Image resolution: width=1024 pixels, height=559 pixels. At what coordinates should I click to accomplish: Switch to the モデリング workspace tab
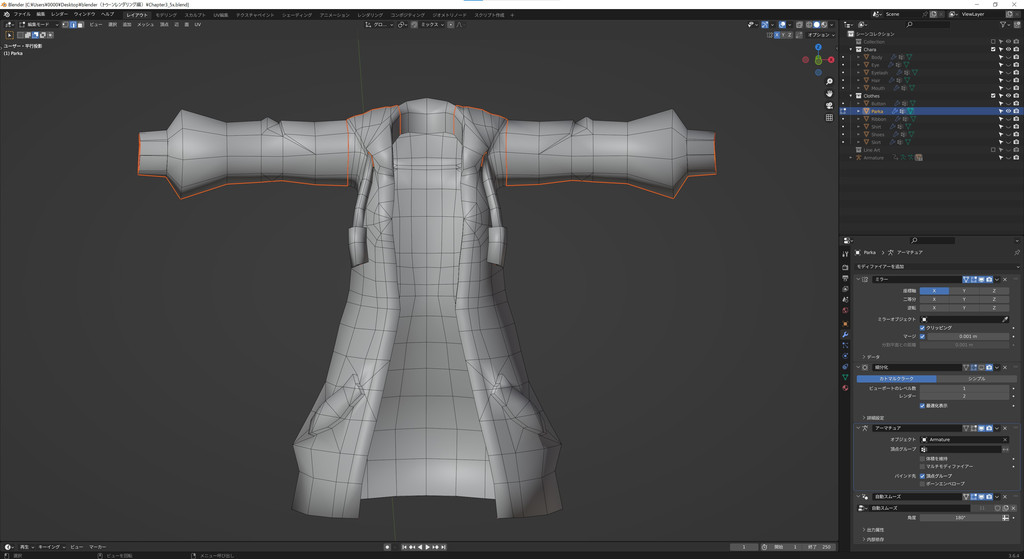click(x=165, y=15)
